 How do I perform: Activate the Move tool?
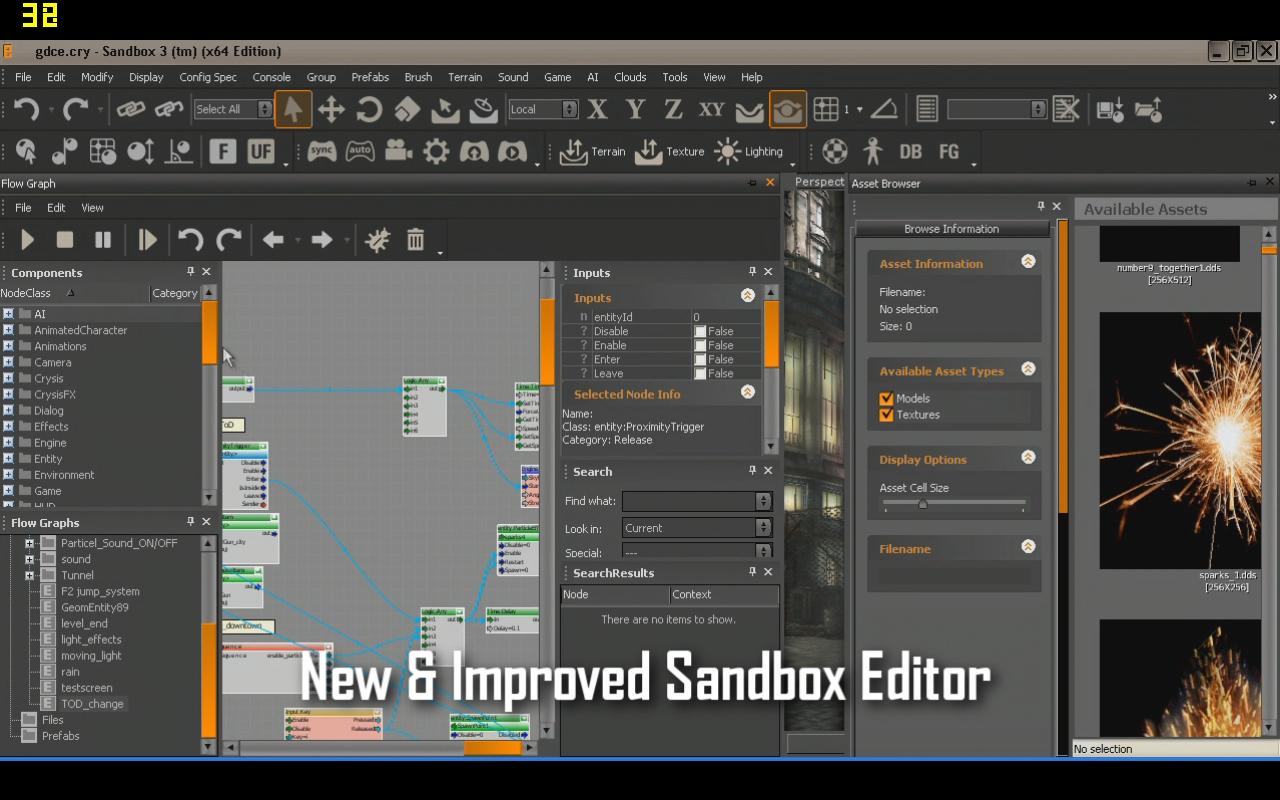pos(331,109)
